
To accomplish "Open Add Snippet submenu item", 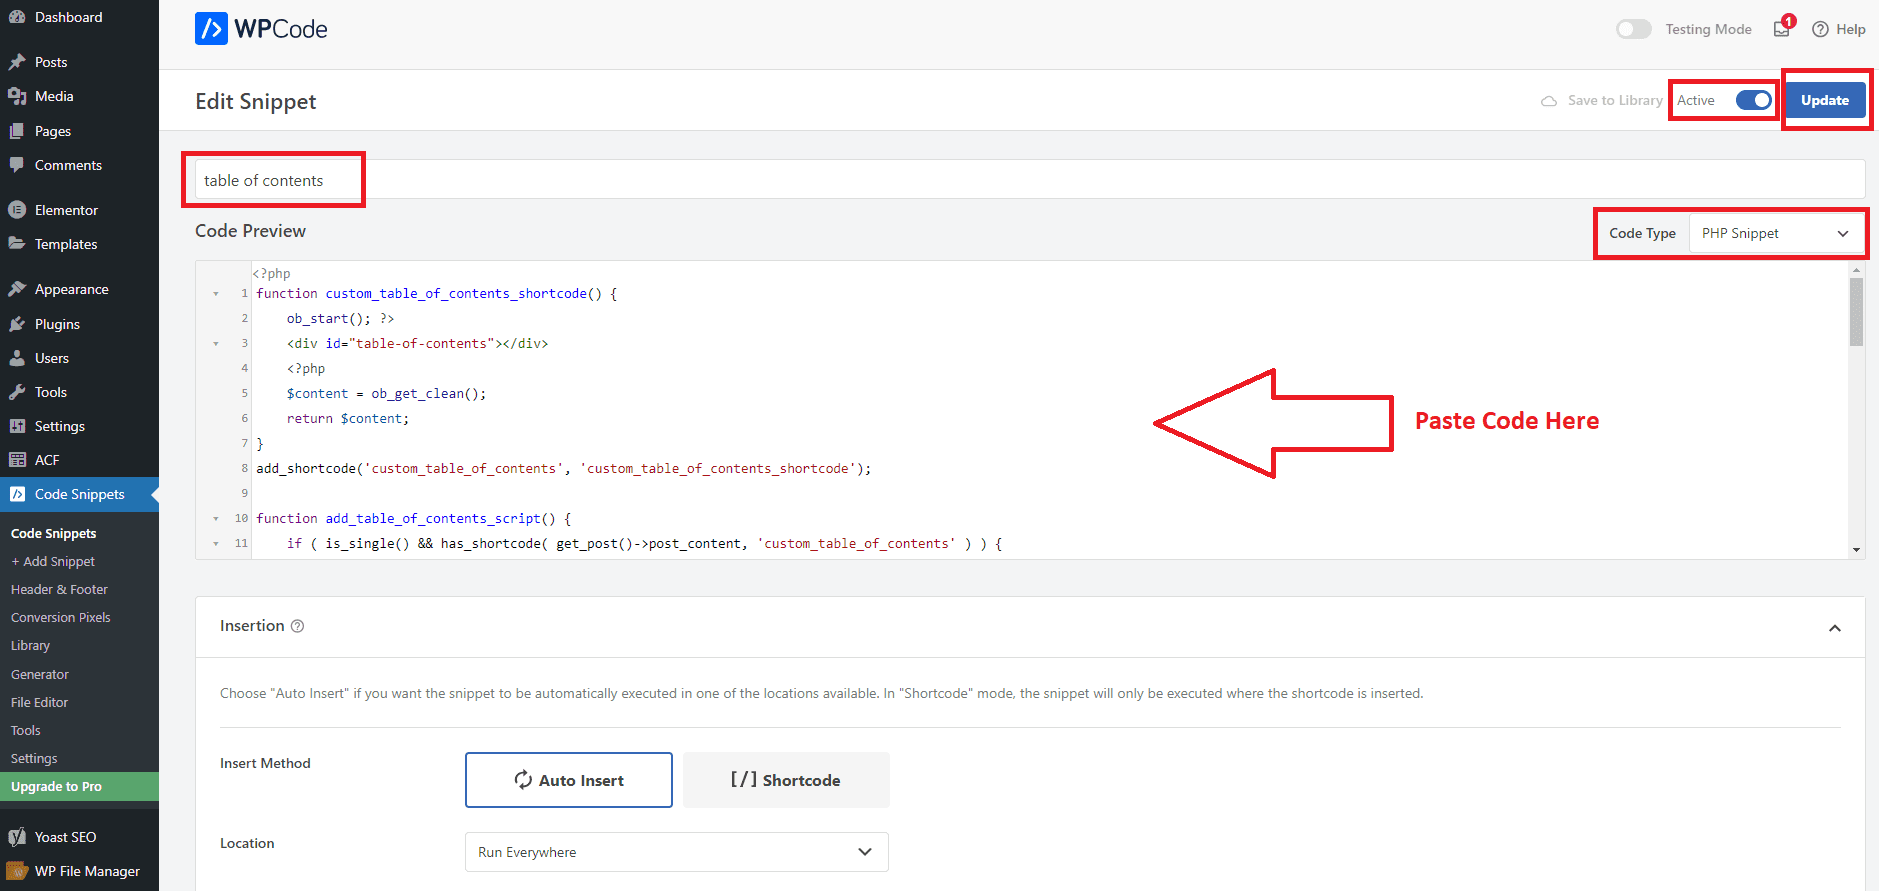I will (x=53, y=562).
